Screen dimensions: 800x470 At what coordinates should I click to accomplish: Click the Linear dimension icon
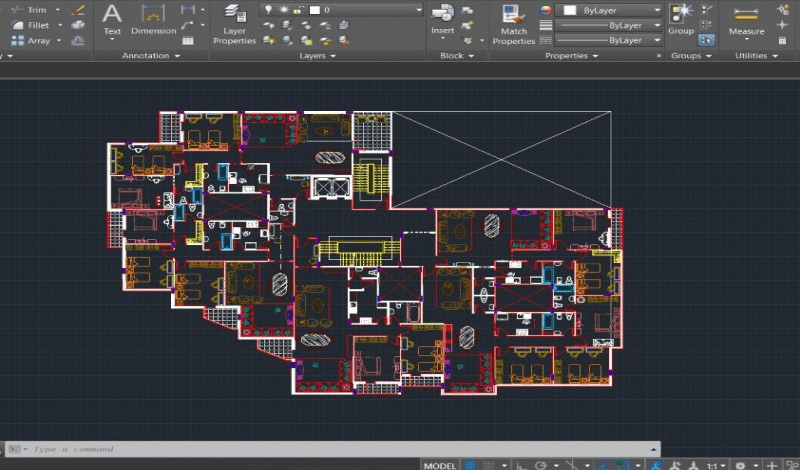pyautogui.click(x=188, y=9)
